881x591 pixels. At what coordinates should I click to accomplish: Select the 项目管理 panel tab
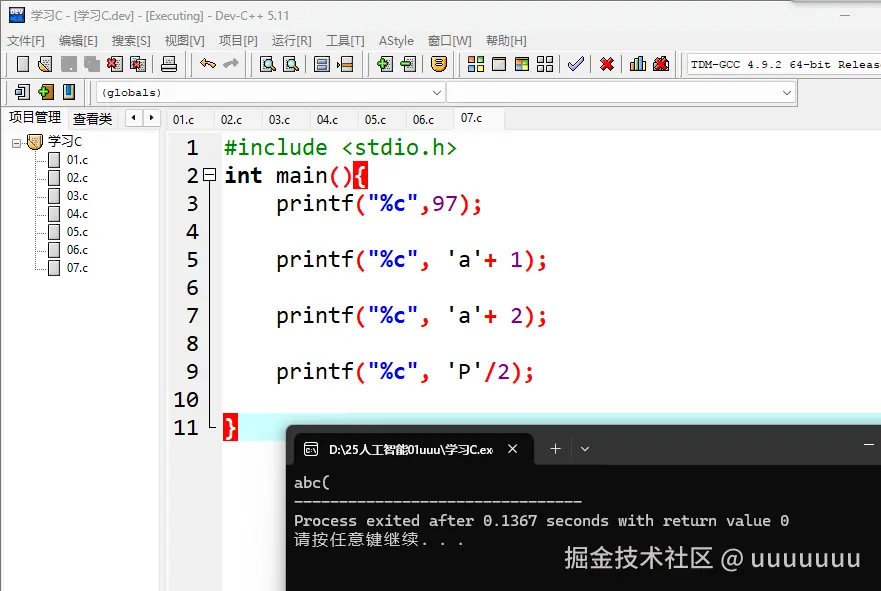point(35,117)
